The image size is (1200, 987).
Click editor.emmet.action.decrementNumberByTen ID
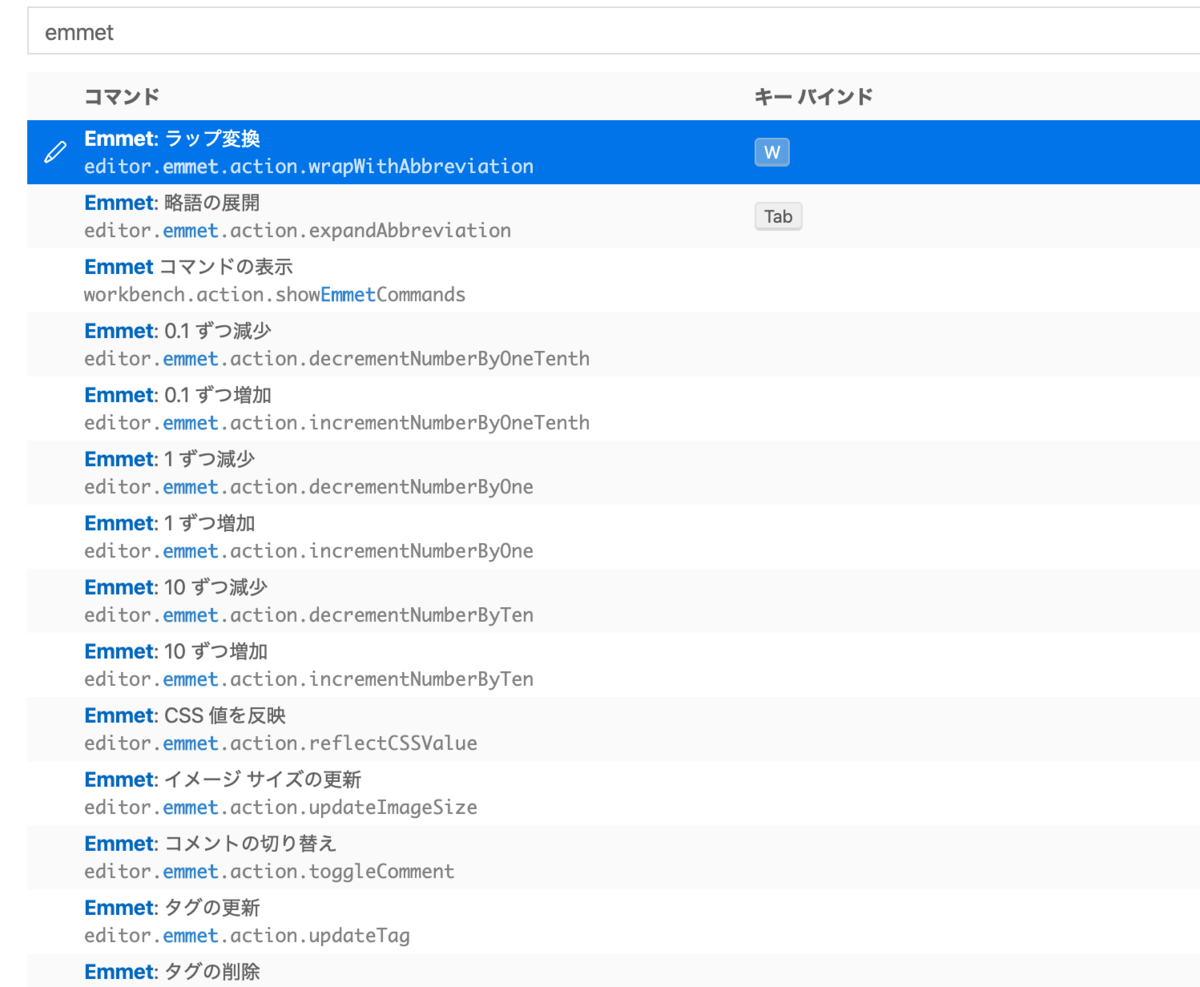click(309, 614)
